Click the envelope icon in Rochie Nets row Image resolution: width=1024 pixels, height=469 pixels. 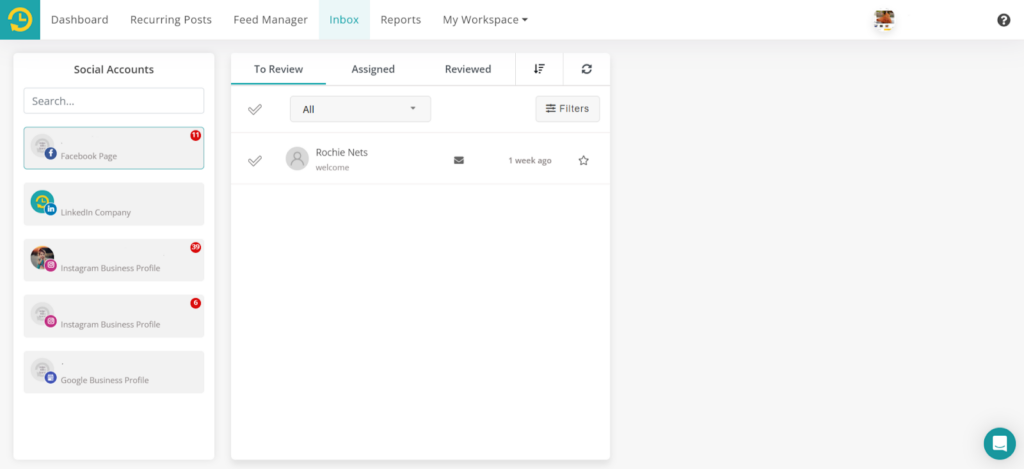click(459, 160)
